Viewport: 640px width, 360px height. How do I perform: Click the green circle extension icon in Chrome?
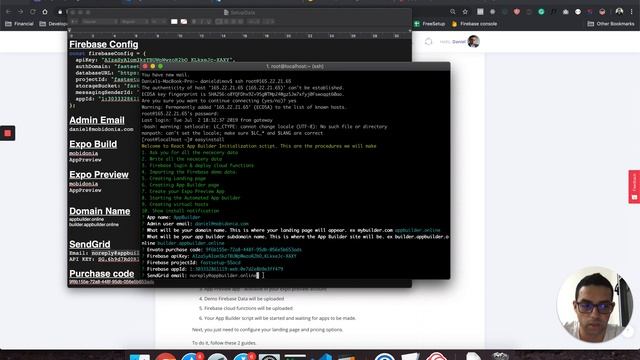[541, 12]
